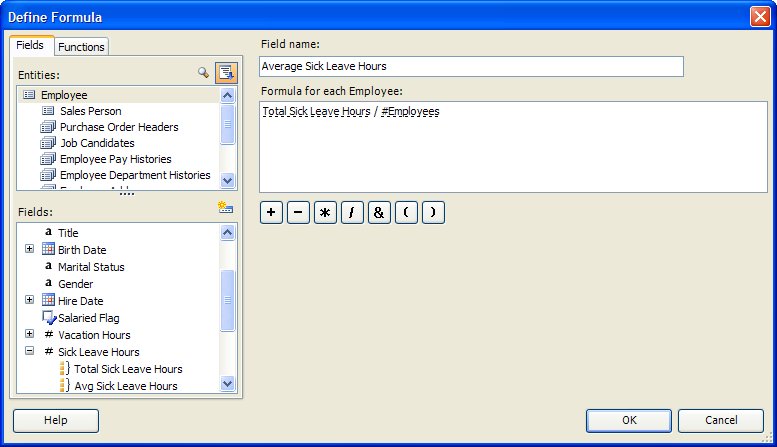This screenshot has width=777, height=447.
Task: Select the Employee entity icon
Action: click(29, 95)
